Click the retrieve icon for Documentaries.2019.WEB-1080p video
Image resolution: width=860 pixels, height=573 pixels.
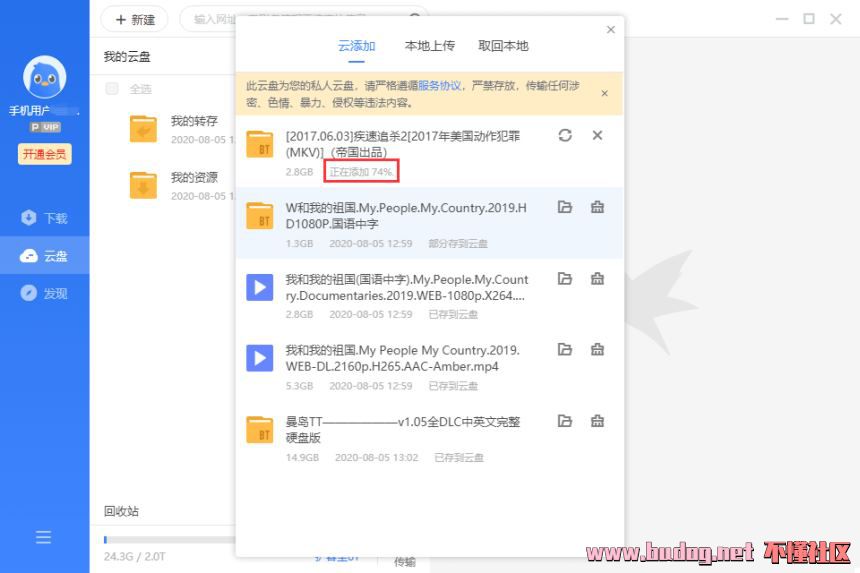click(597, 279)
